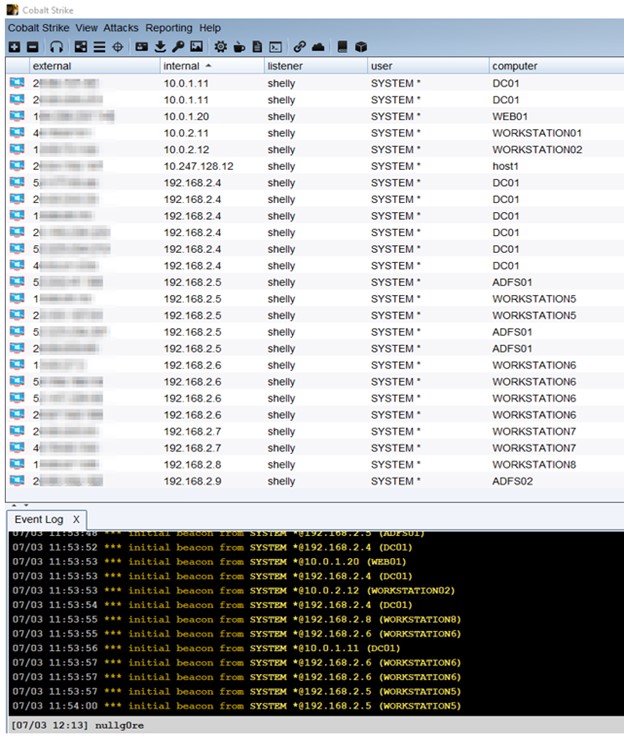Sort by the computer column header
The height and width of the screenshot is (736, 624).
click(556, 66)
